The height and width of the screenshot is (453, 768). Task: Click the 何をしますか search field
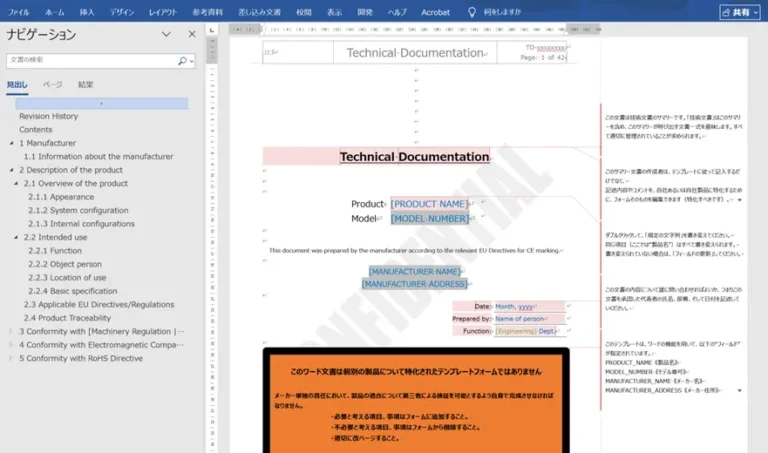point(502,12)
